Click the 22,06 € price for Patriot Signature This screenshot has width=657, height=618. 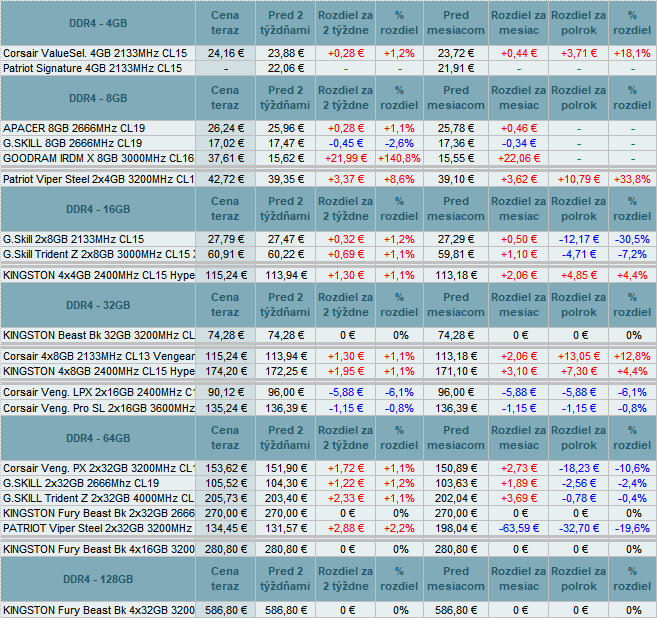coord(285,68)
